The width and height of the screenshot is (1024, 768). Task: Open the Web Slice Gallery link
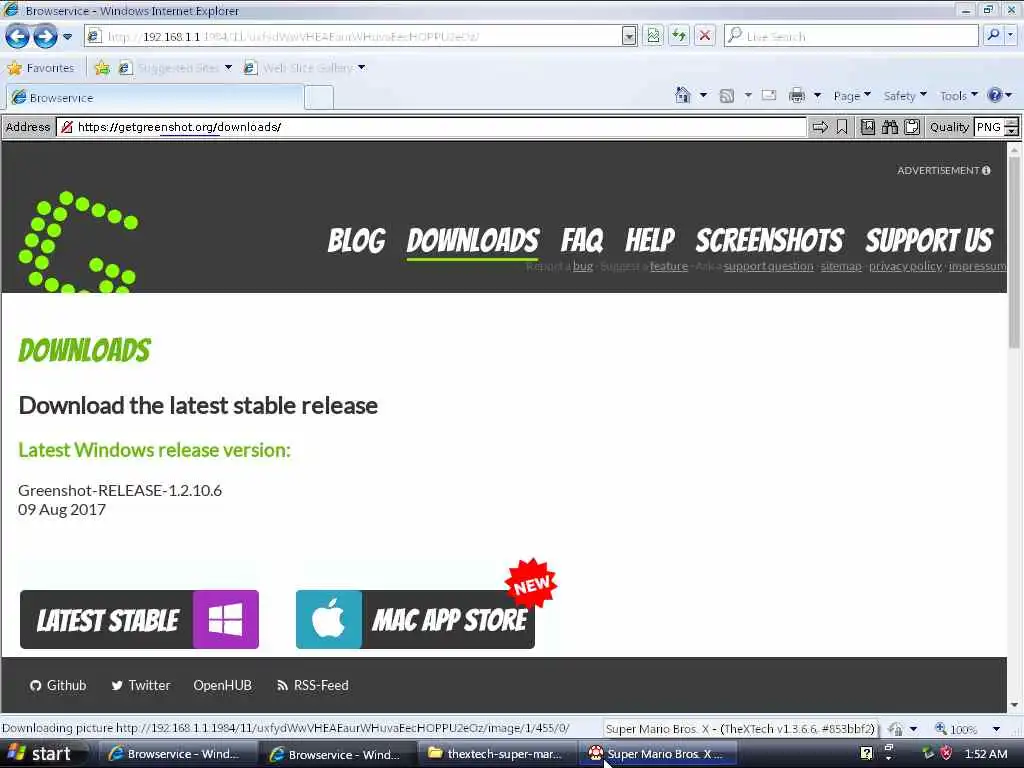(304, 67)
